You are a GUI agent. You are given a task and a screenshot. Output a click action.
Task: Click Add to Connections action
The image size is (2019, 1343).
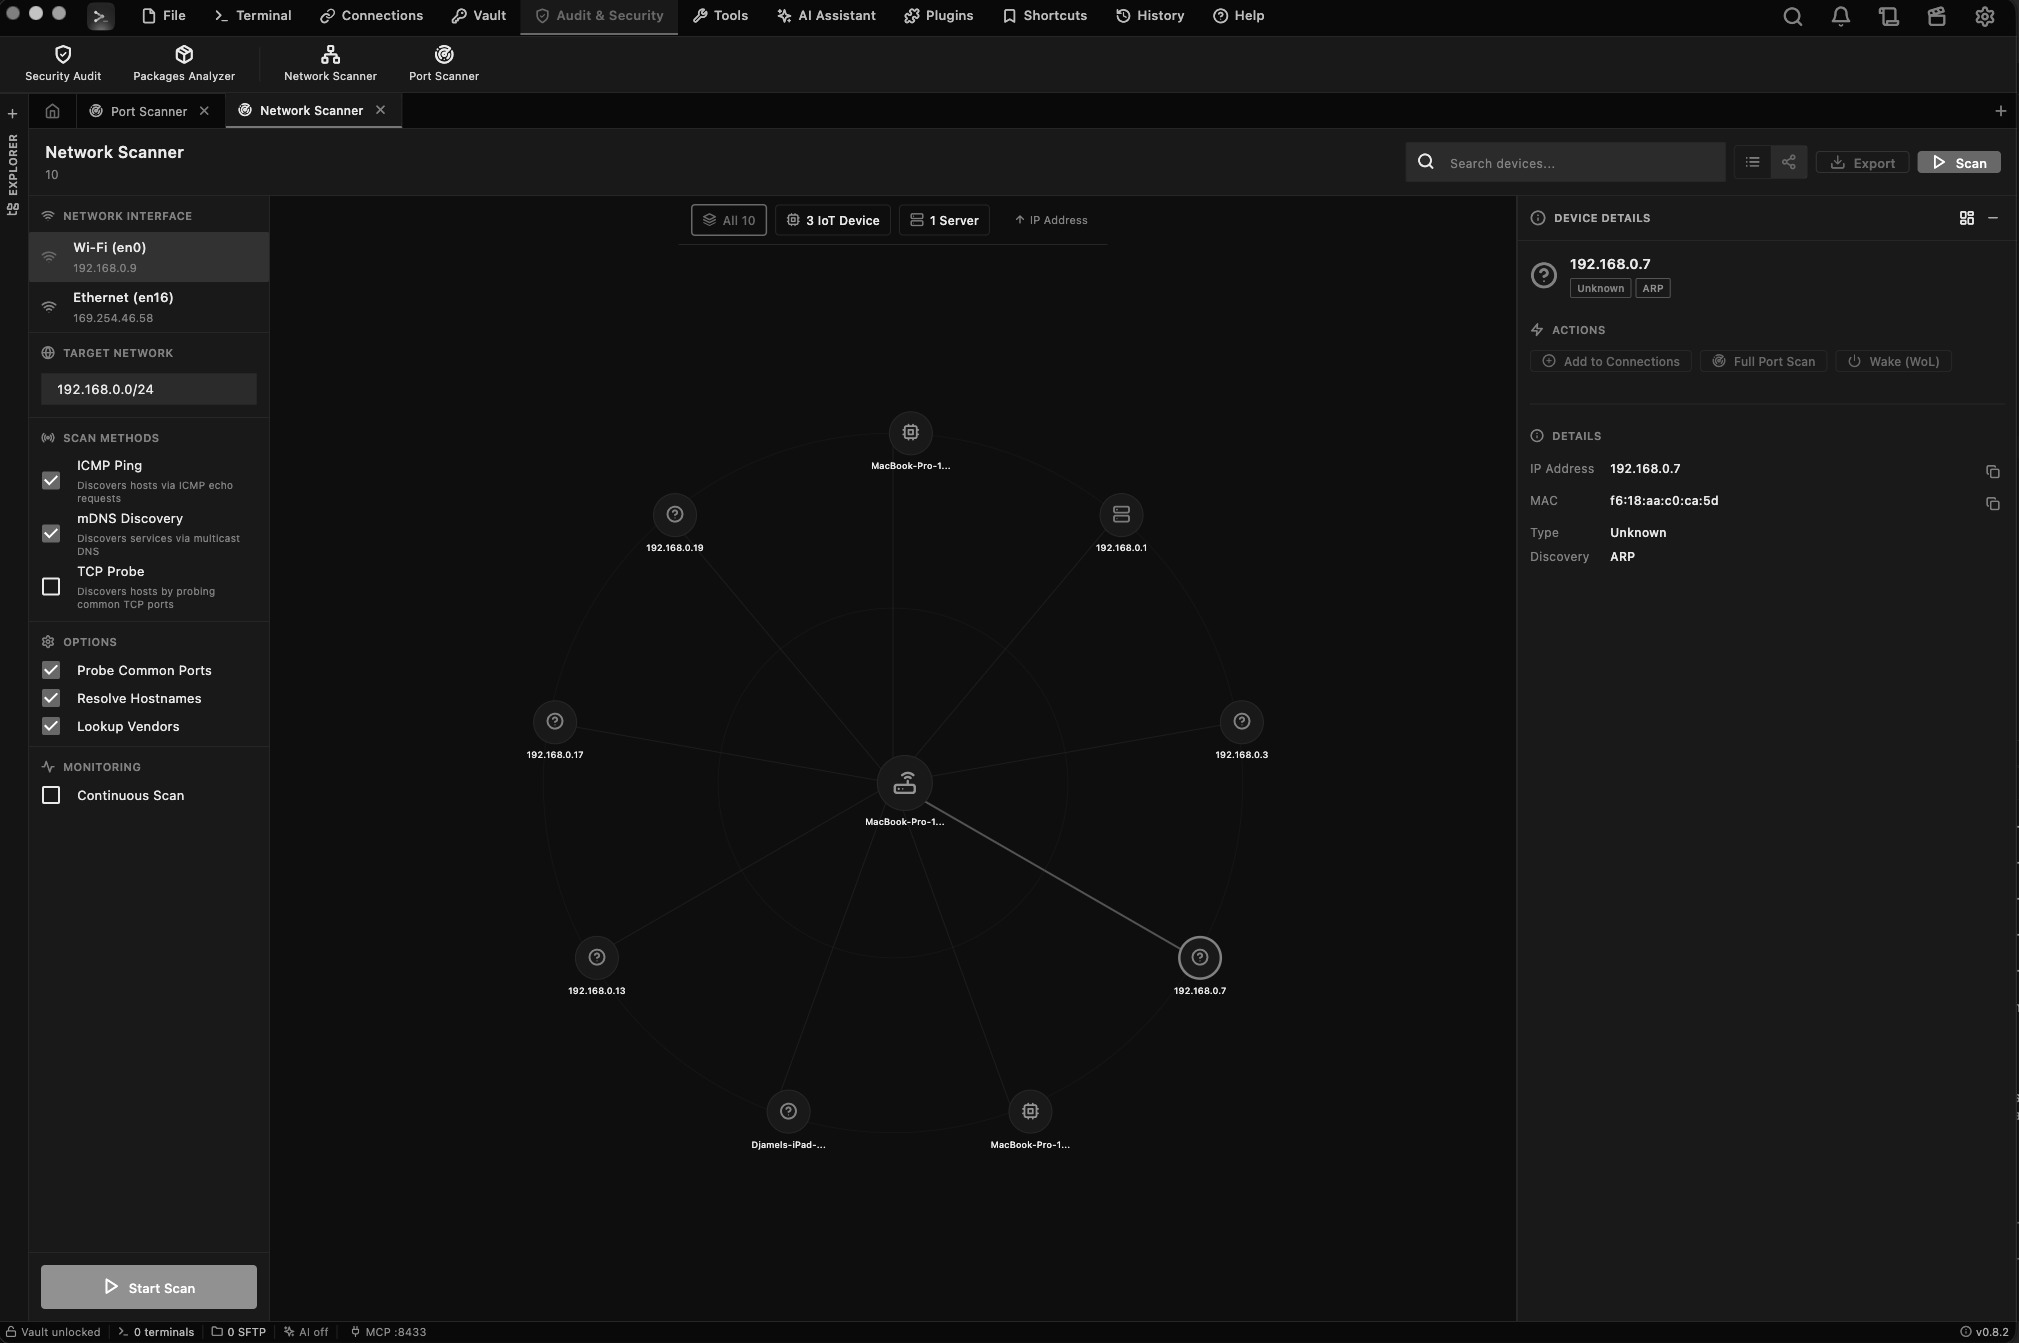1611,361
